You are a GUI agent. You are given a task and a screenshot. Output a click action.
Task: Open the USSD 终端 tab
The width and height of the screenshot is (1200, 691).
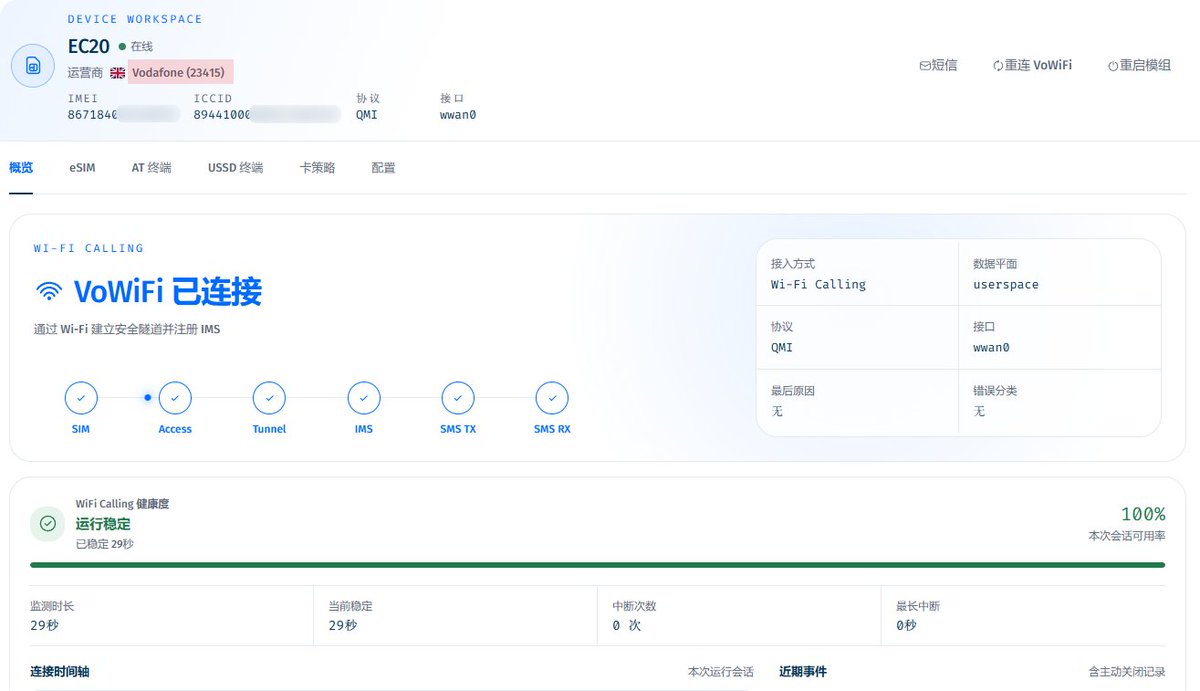pyautogui.click(x=235, y=167)
